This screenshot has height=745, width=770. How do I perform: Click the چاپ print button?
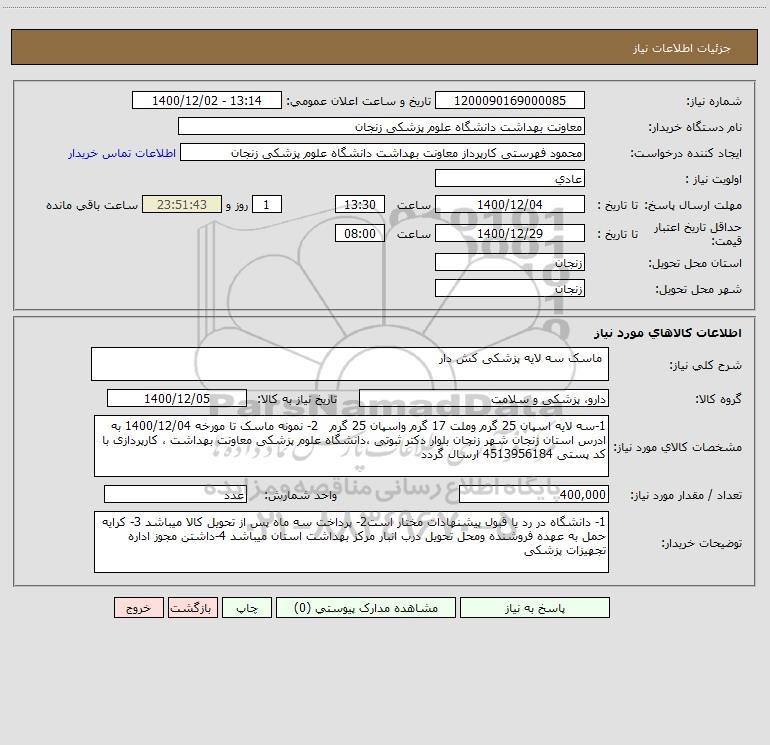click(247, 608)
